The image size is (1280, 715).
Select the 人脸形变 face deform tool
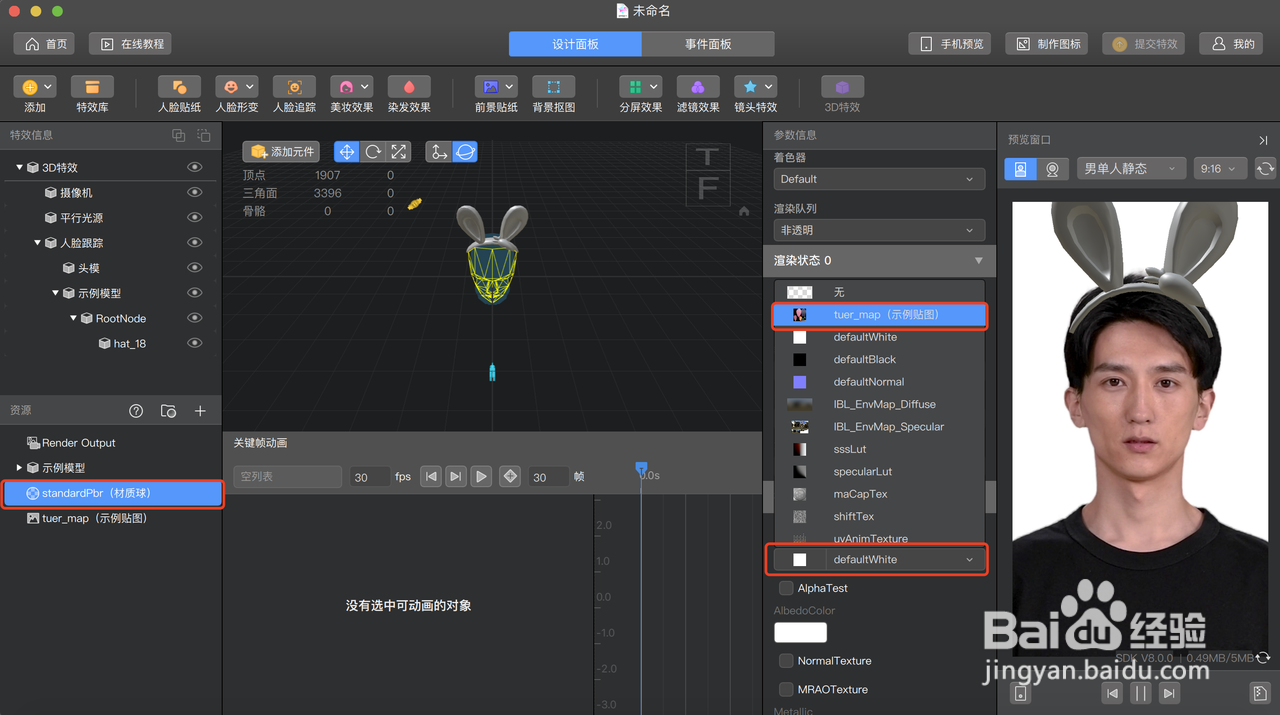(x=237, y=87)
